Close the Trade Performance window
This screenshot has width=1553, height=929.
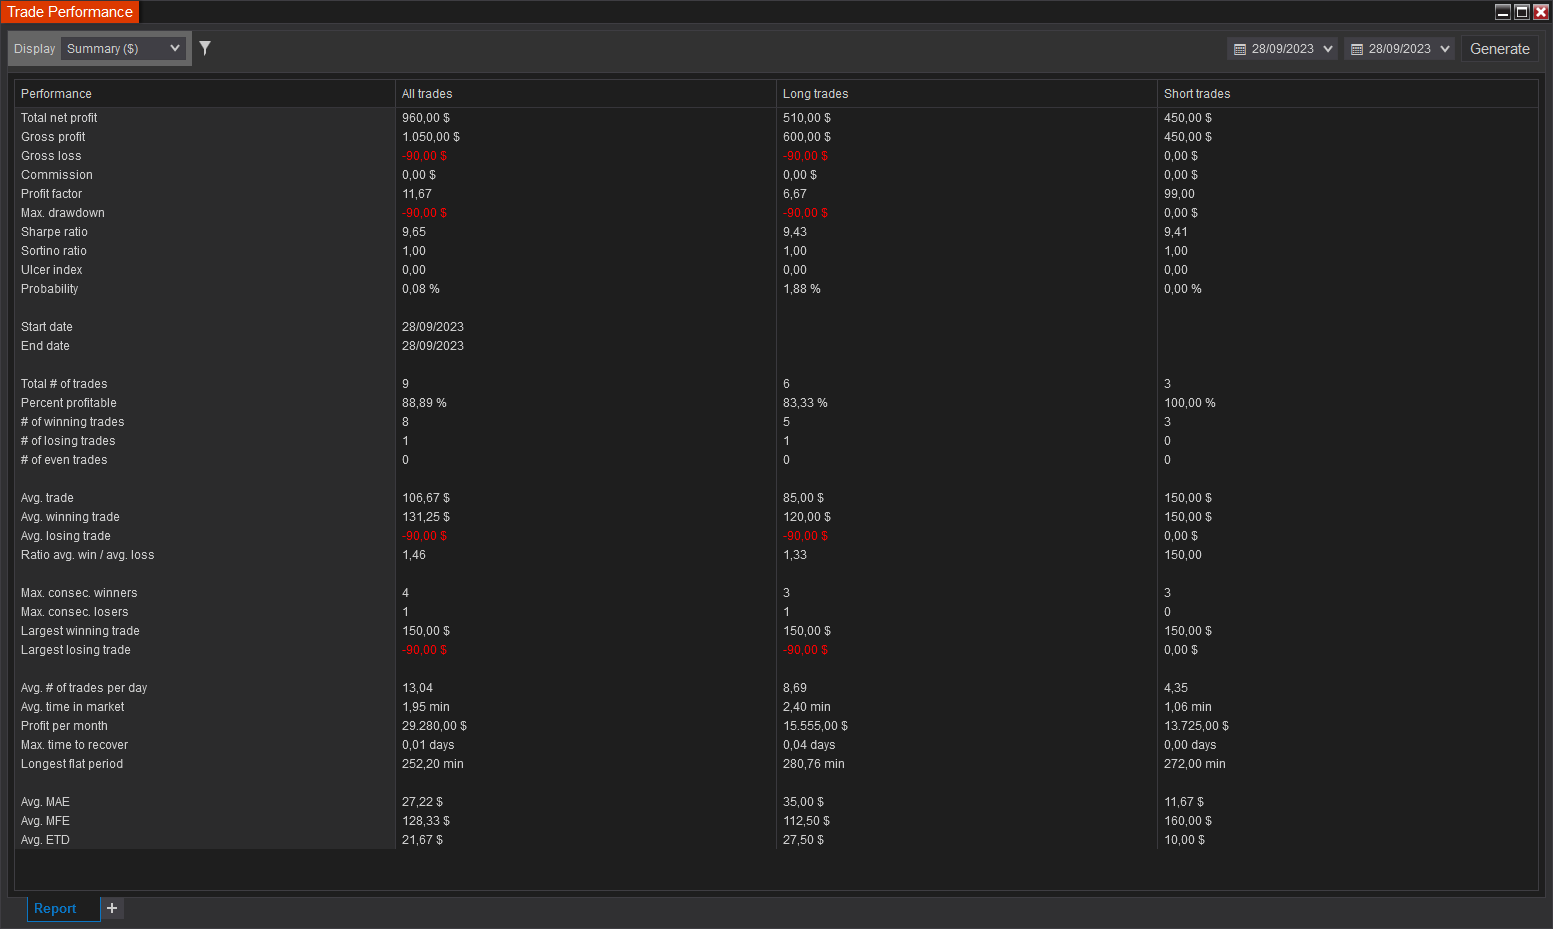[x=1541, y=12]
